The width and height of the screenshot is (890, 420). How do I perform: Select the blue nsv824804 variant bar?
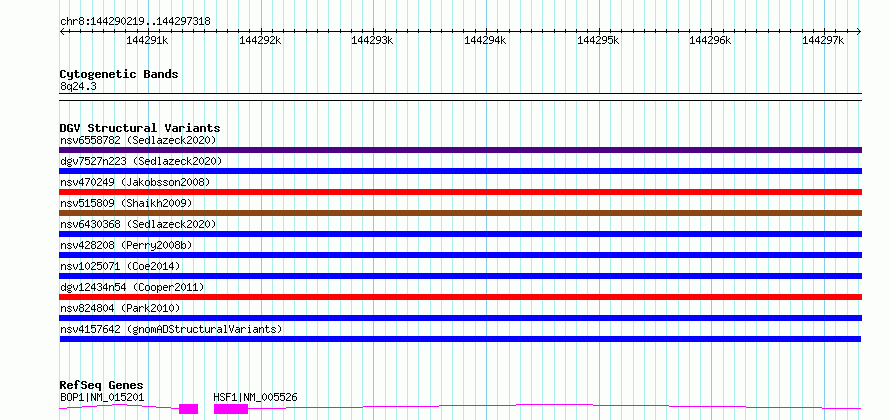click(460, 318)
